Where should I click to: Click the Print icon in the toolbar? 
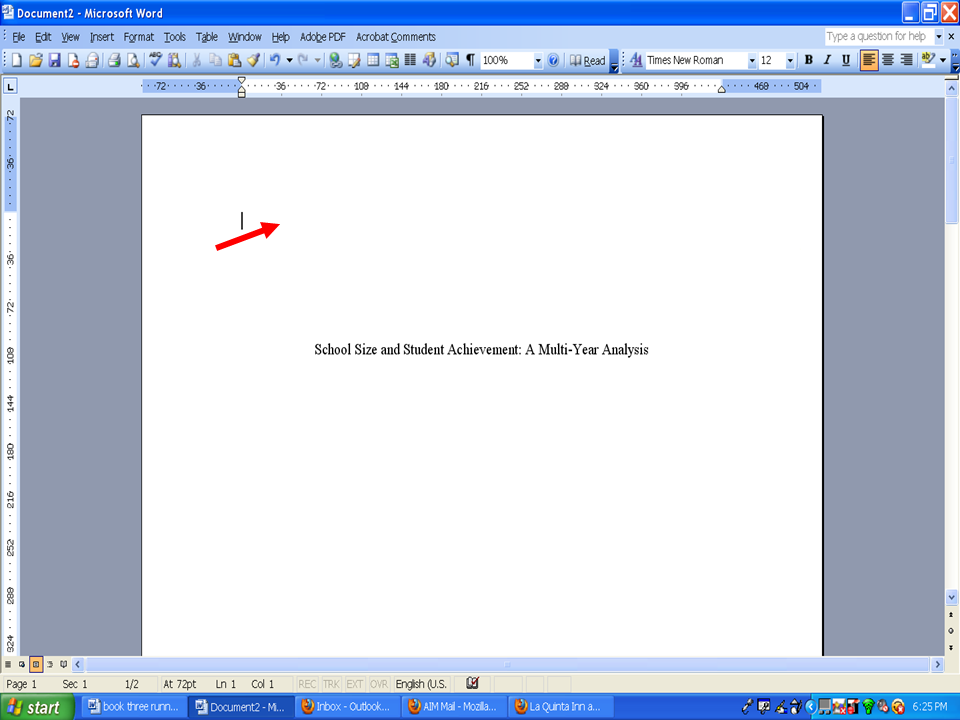[114, 60]
